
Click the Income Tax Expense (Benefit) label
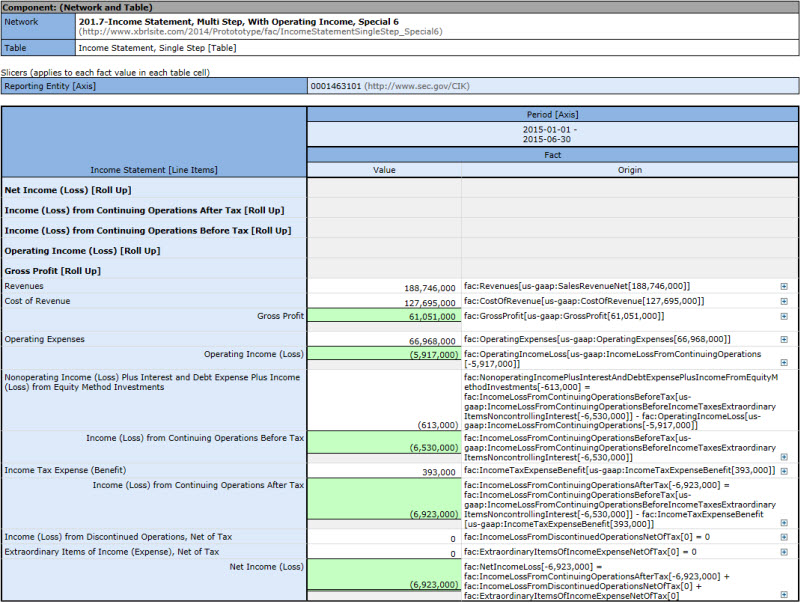pyautogui.click(x=65, y=470)
